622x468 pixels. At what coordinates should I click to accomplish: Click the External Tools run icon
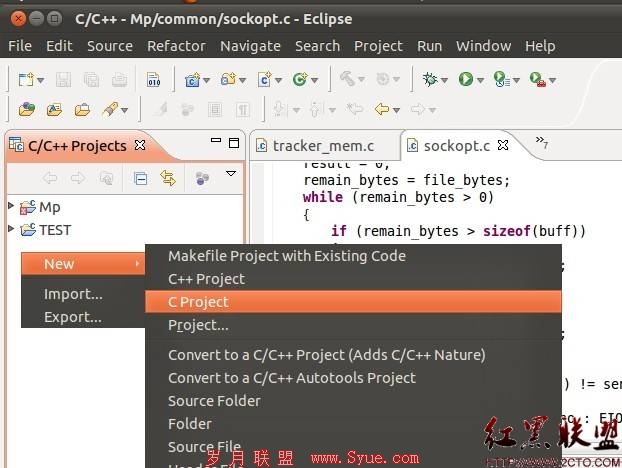click(538, 80)
